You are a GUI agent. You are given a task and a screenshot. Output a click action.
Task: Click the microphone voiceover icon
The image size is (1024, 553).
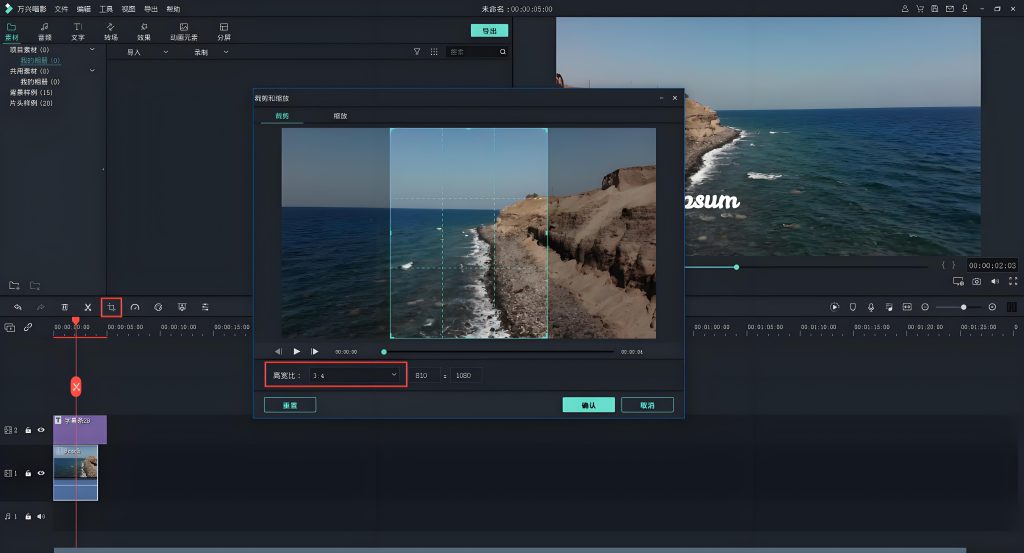[x=871, y=307]
